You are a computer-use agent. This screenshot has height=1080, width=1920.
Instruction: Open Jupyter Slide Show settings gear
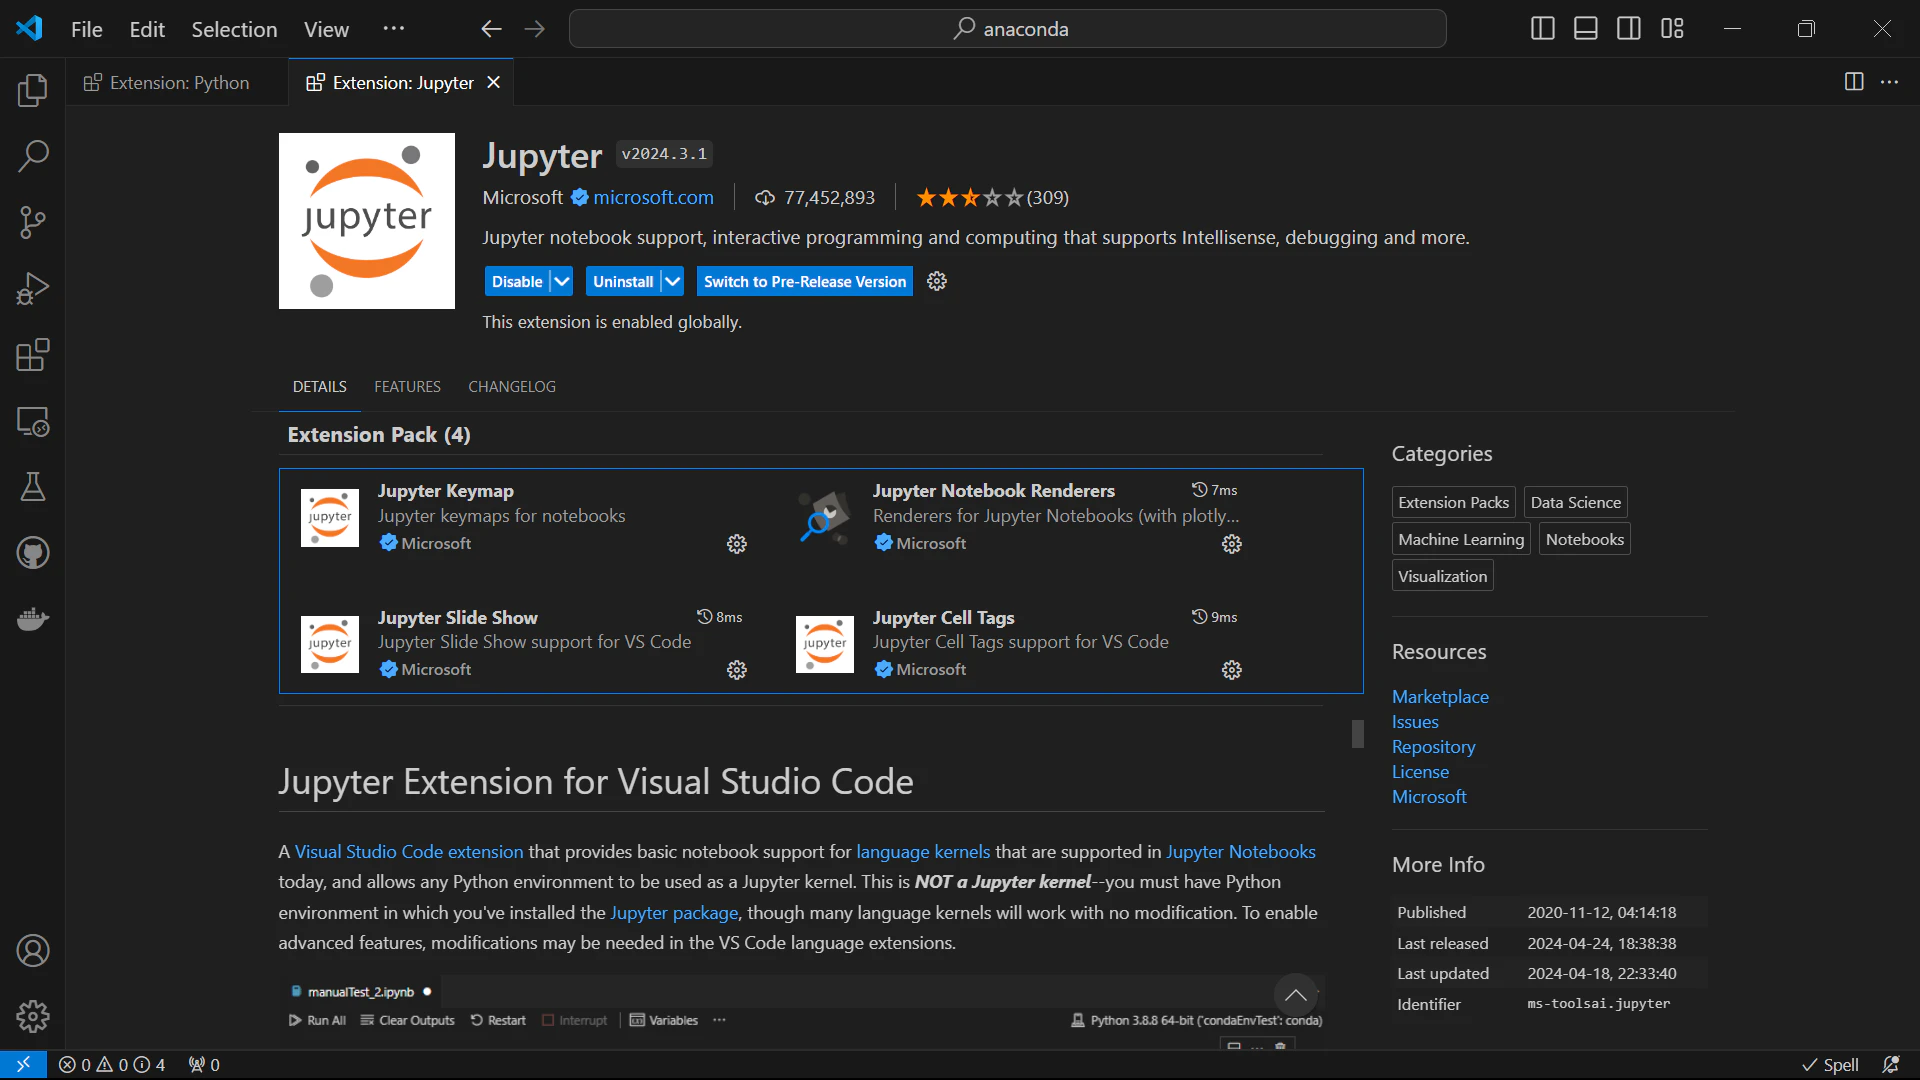(737, 670)
